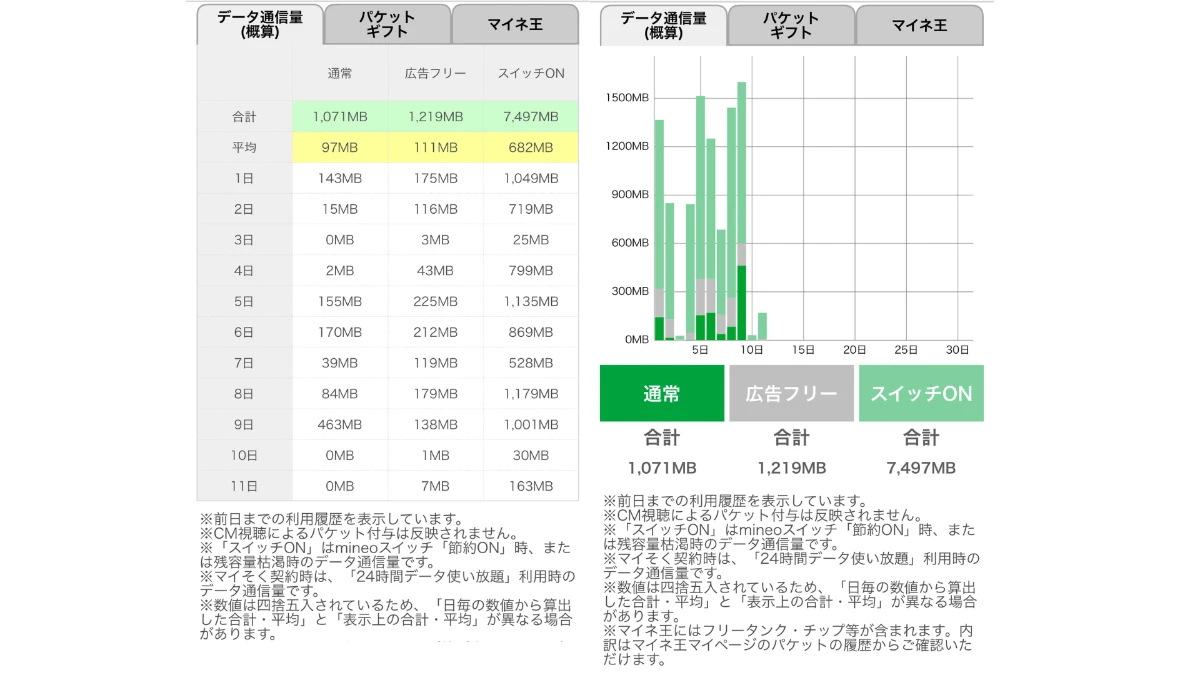1200x675 pixels.
Task: Click 170MB in the 6日 row
Action: pyautogui.click(x=340, y=332)
